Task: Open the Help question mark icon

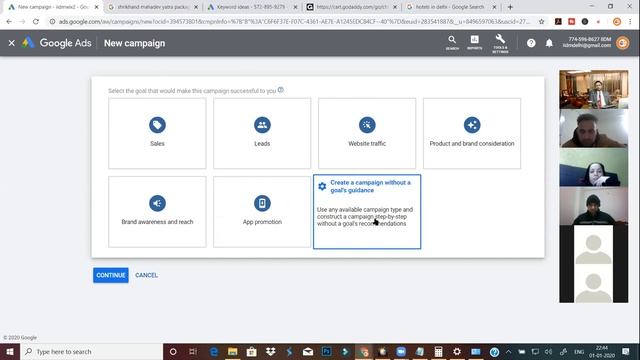Action: point(531,43)
